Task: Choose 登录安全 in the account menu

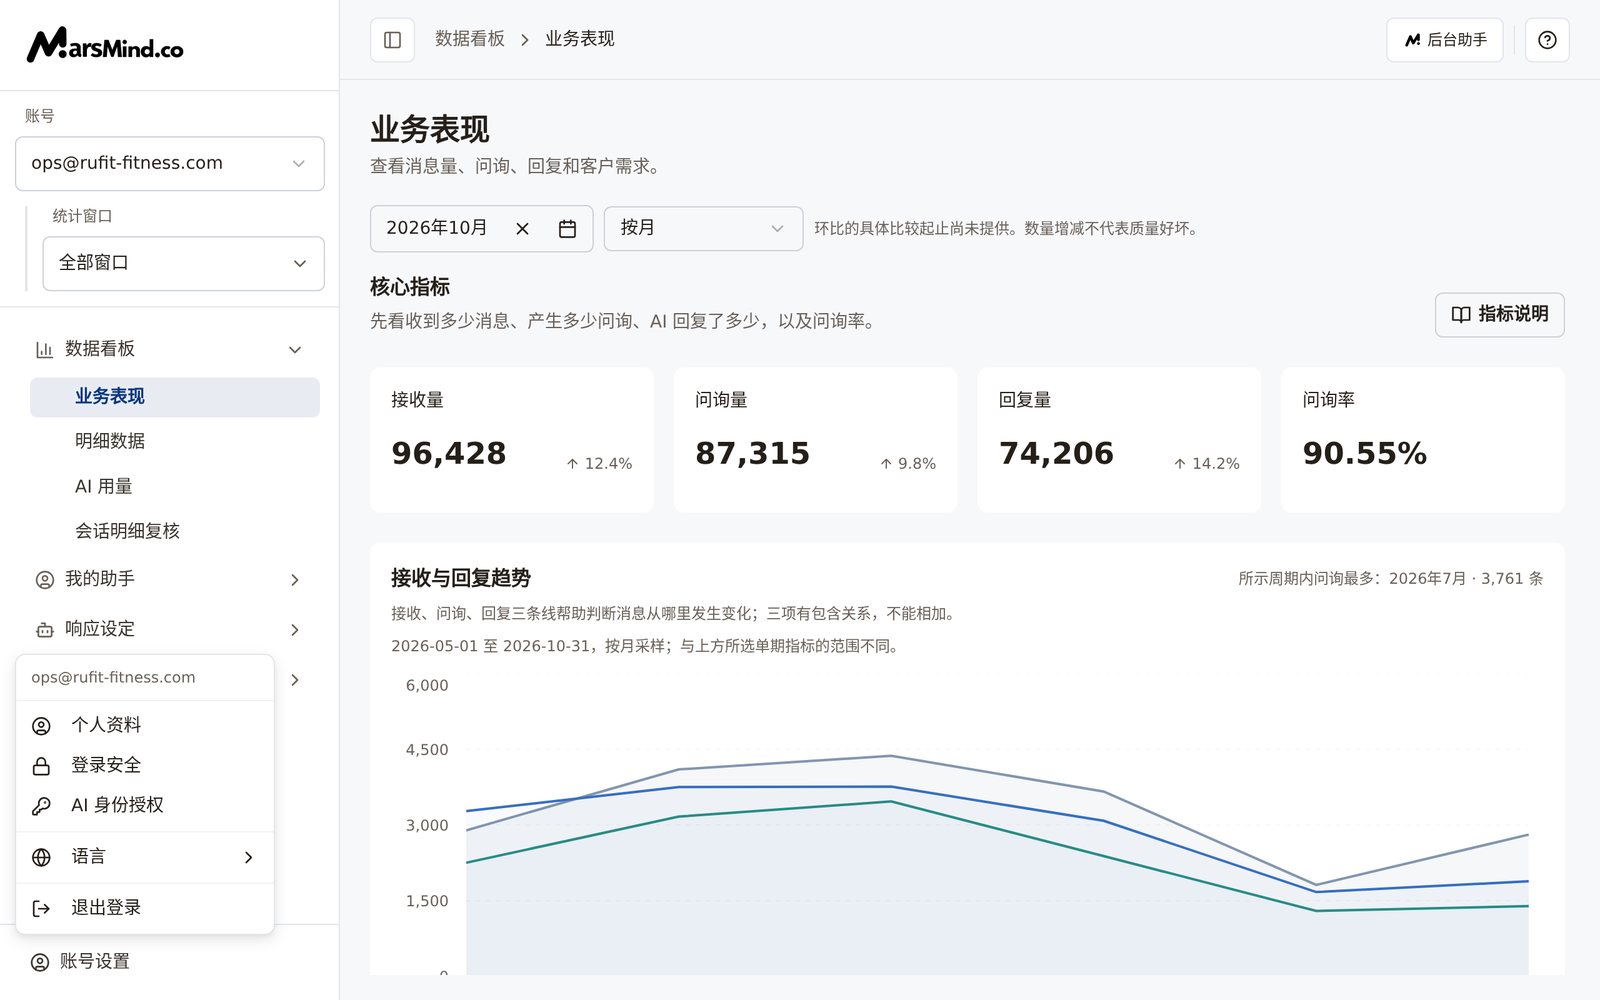Action: click(x=145, y=765)
